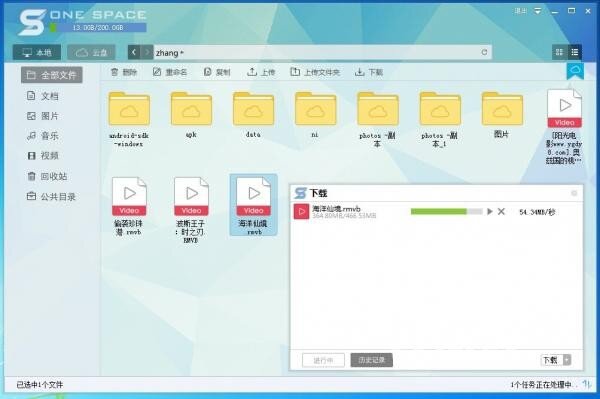The width and height of the screenshot is (600, 399).
Task: Open the title bar dropdown menu arrow
Action: pyautogui.click(x=538, y=11)
